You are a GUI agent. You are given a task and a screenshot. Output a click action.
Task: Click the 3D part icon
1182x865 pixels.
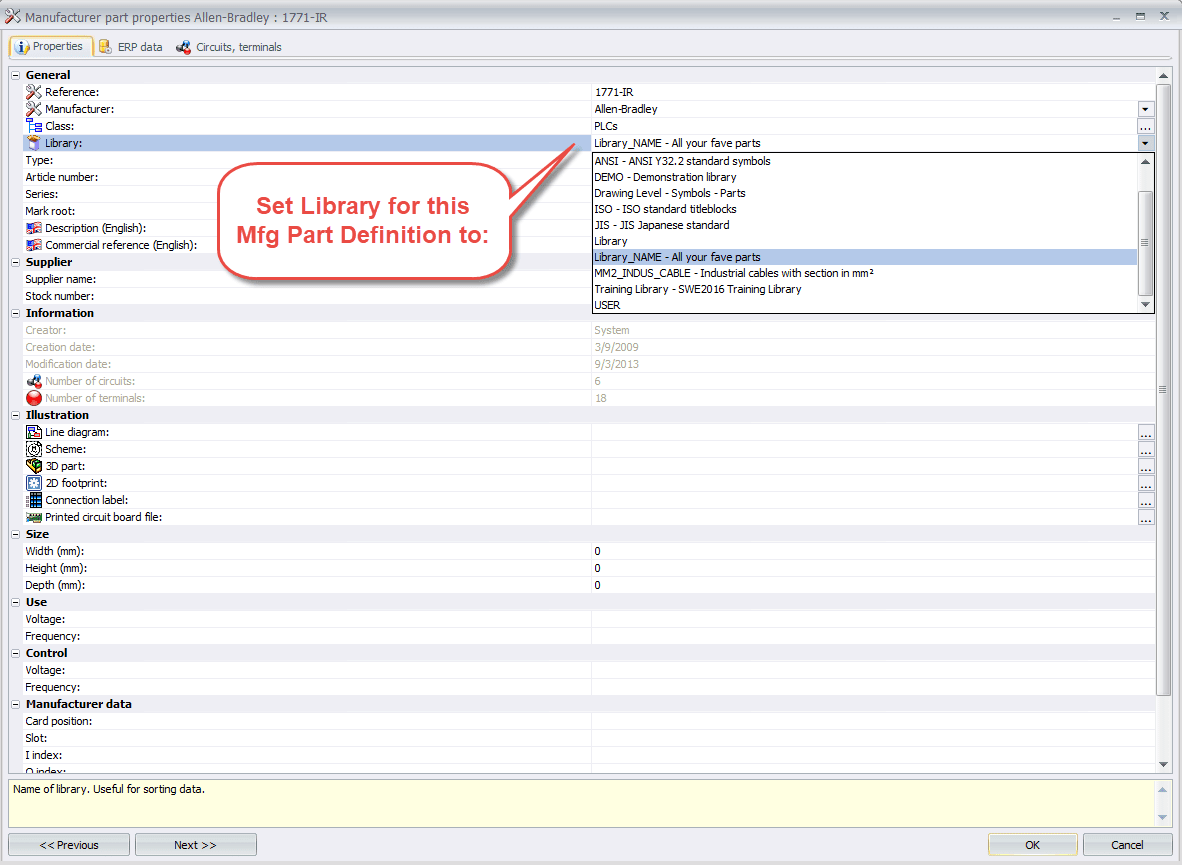[34, 466]
